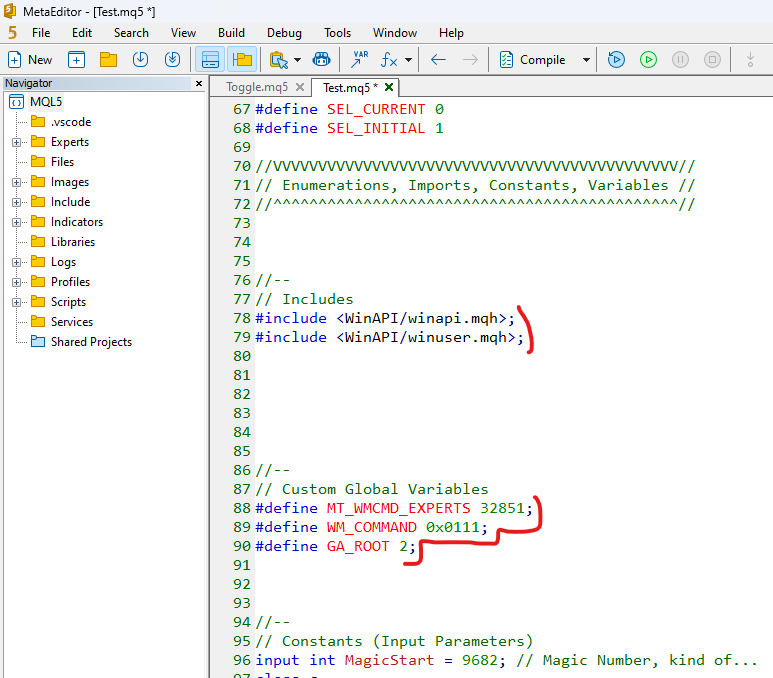Select the Files folder
Viewport: 773px width, 678px height.
click(x=62, y=162)
